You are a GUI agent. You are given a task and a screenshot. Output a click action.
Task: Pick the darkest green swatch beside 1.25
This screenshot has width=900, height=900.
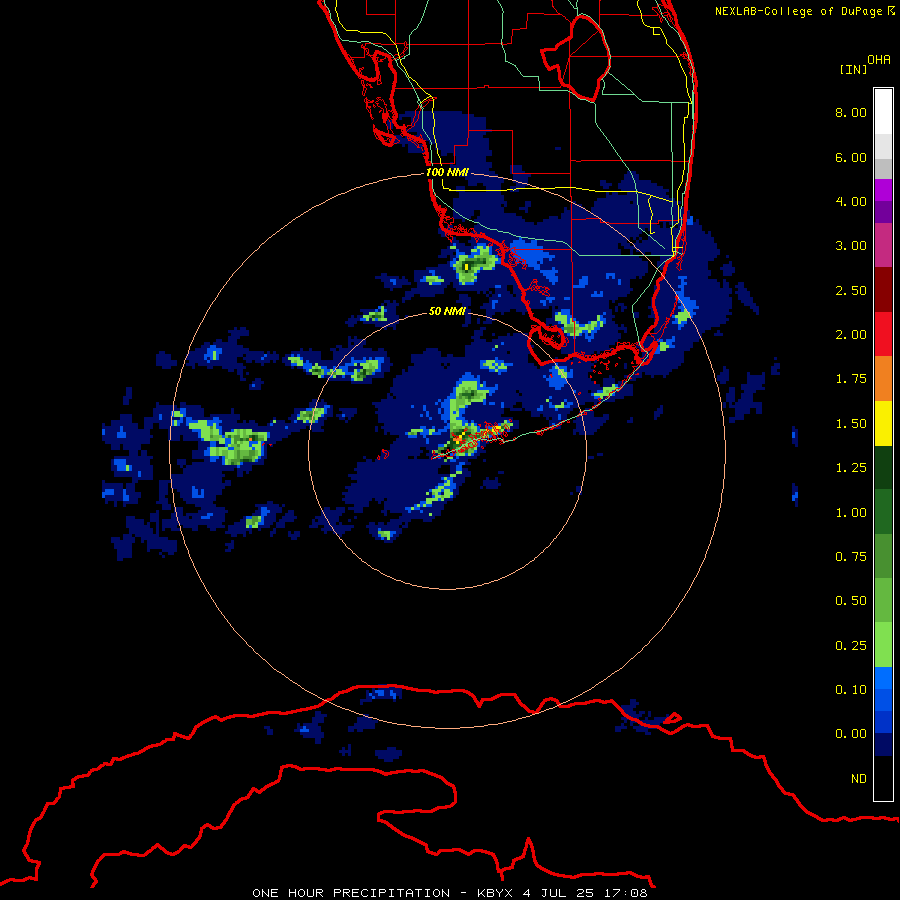click(883, 467)
